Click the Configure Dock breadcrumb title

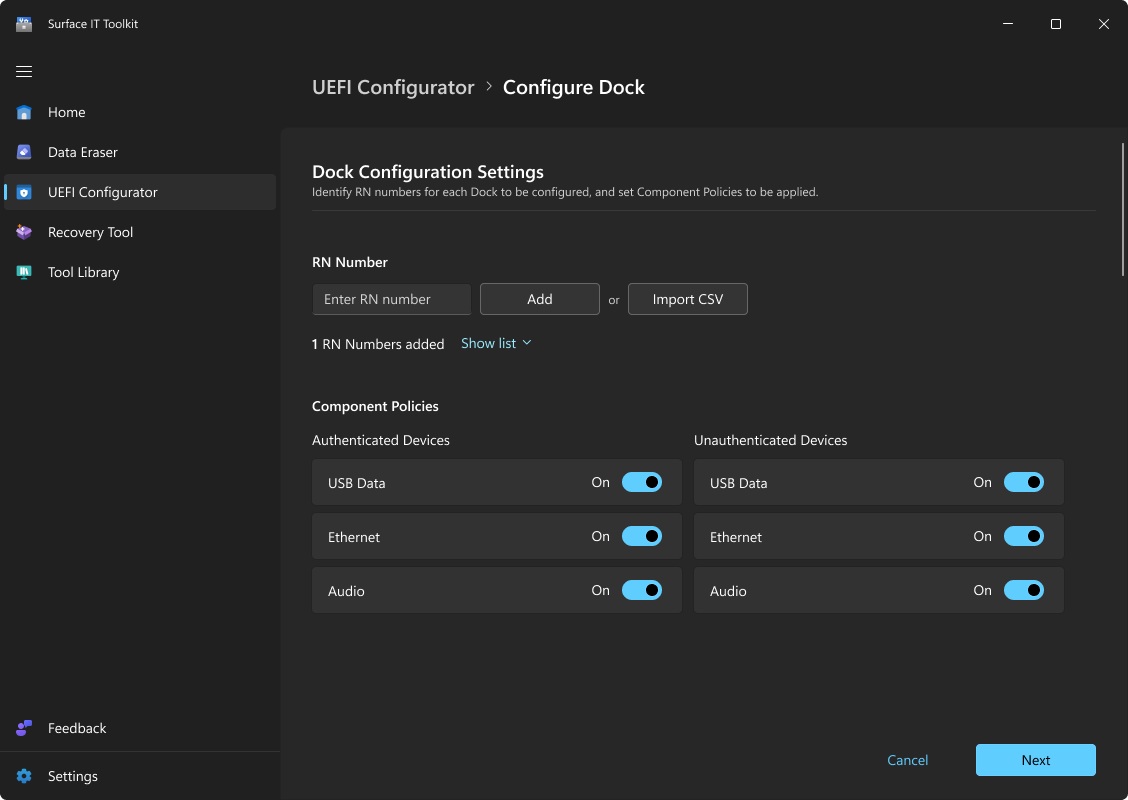tap(573, 87)
